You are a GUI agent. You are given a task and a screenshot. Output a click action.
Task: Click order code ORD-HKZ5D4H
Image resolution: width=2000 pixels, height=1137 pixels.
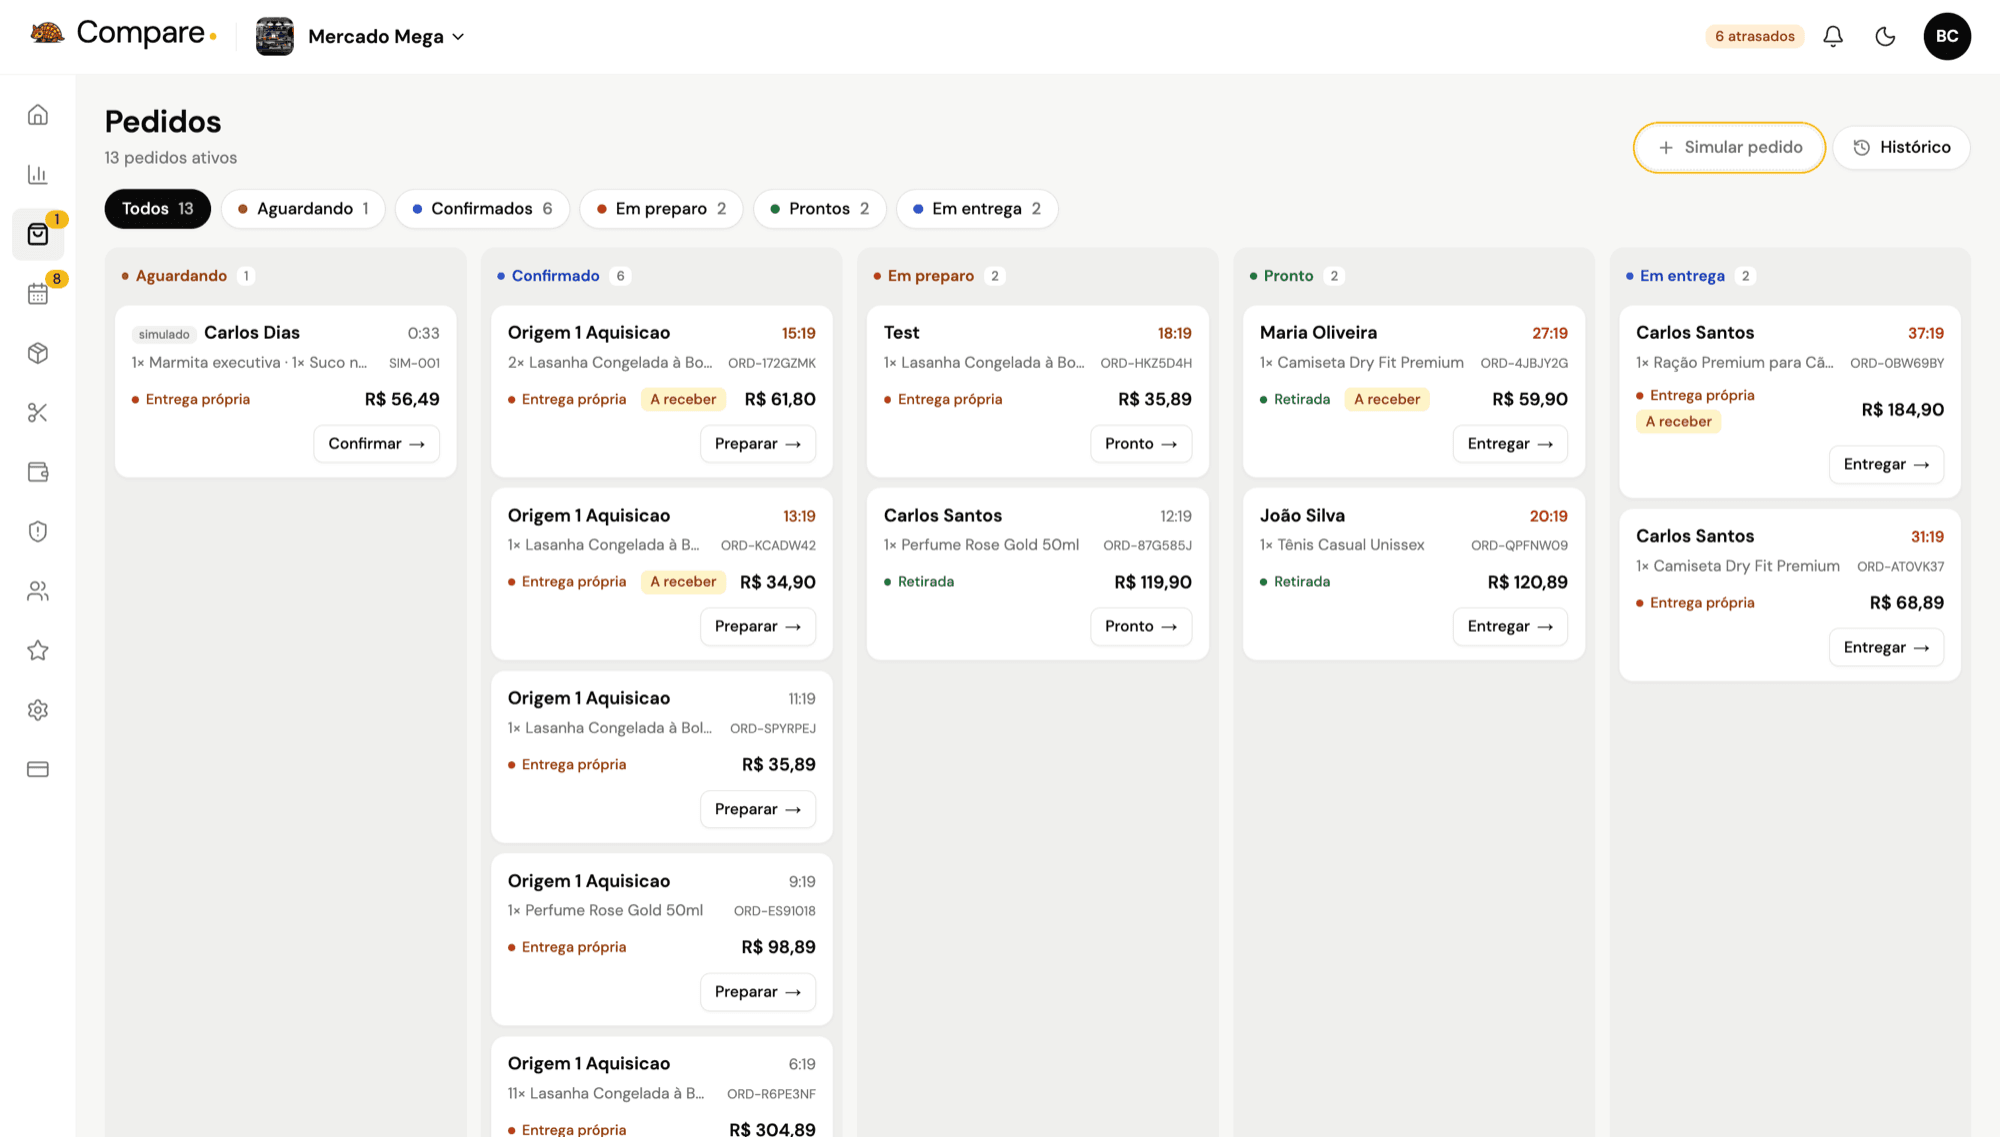pos(1146,363)
